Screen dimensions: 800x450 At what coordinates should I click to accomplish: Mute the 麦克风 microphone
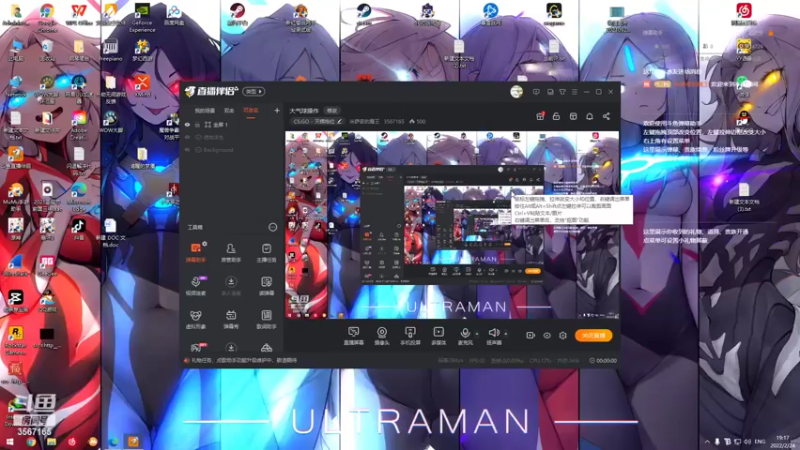click(x=465, y=336)
